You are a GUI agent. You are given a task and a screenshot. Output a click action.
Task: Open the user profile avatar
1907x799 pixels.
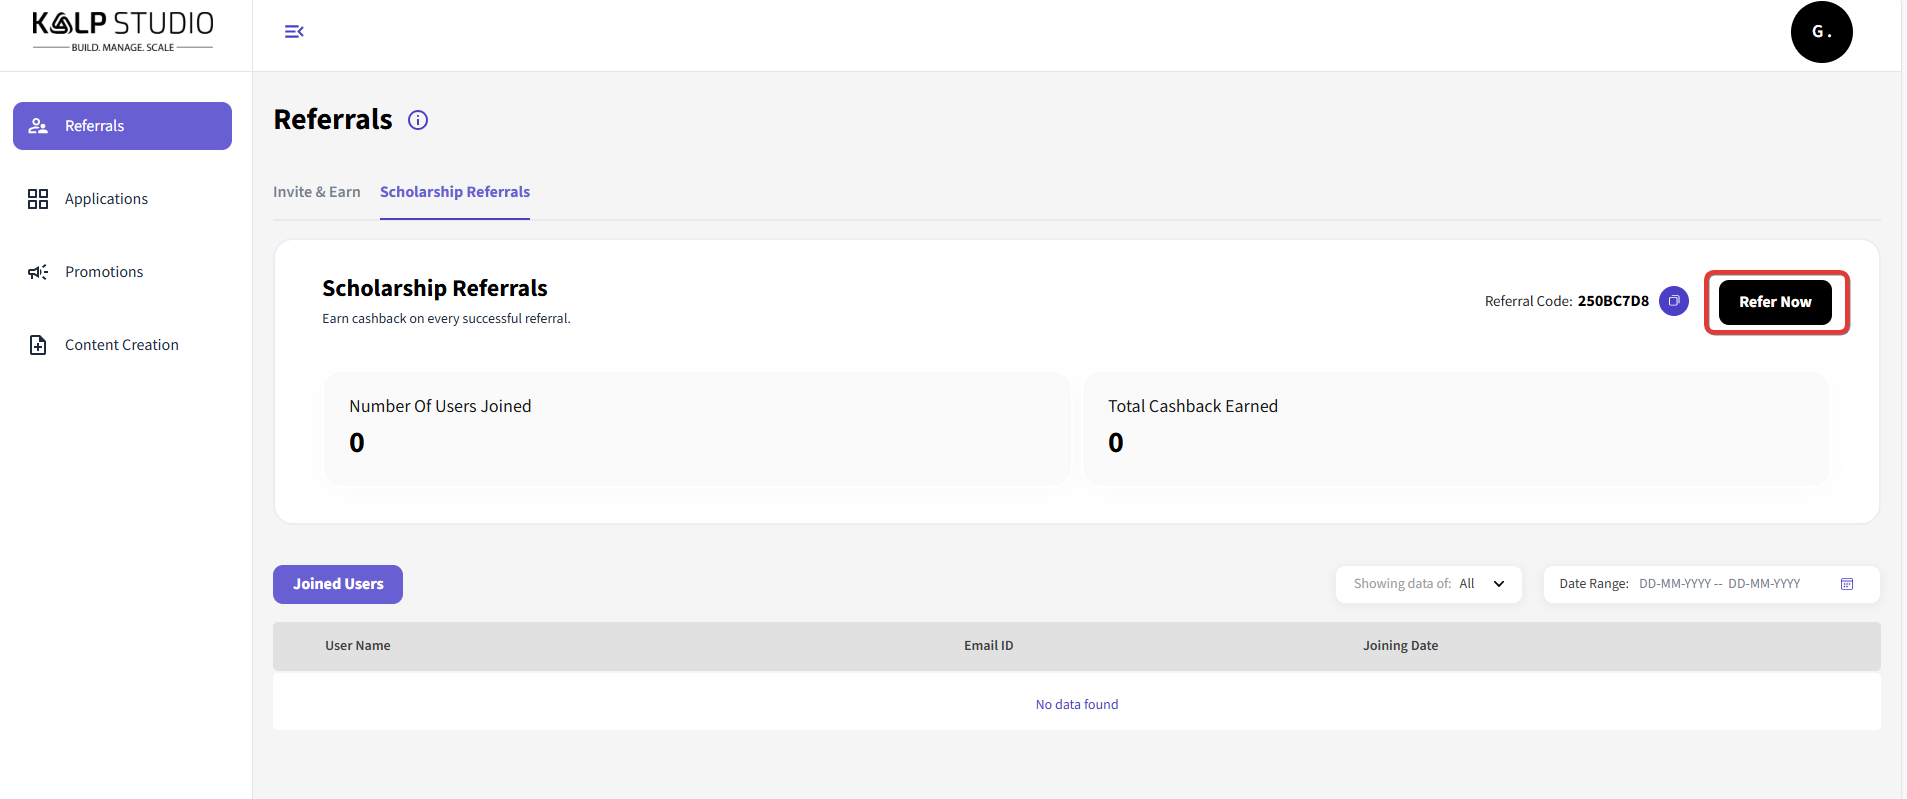click(x=1820, y=32)
